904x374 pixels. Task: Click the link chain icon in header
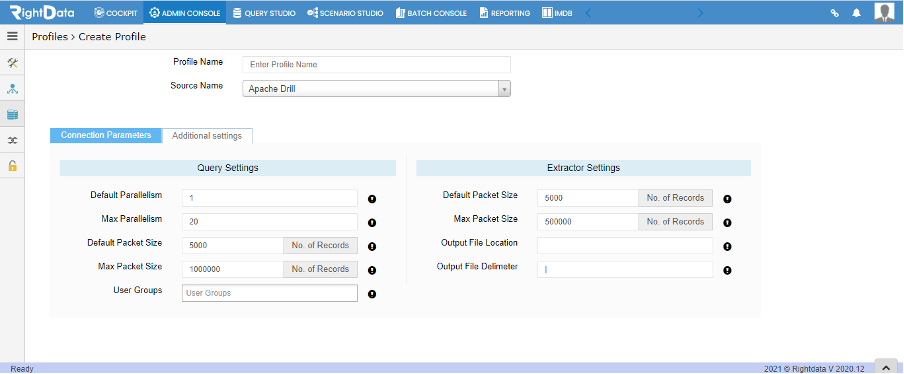coord(834,13)
